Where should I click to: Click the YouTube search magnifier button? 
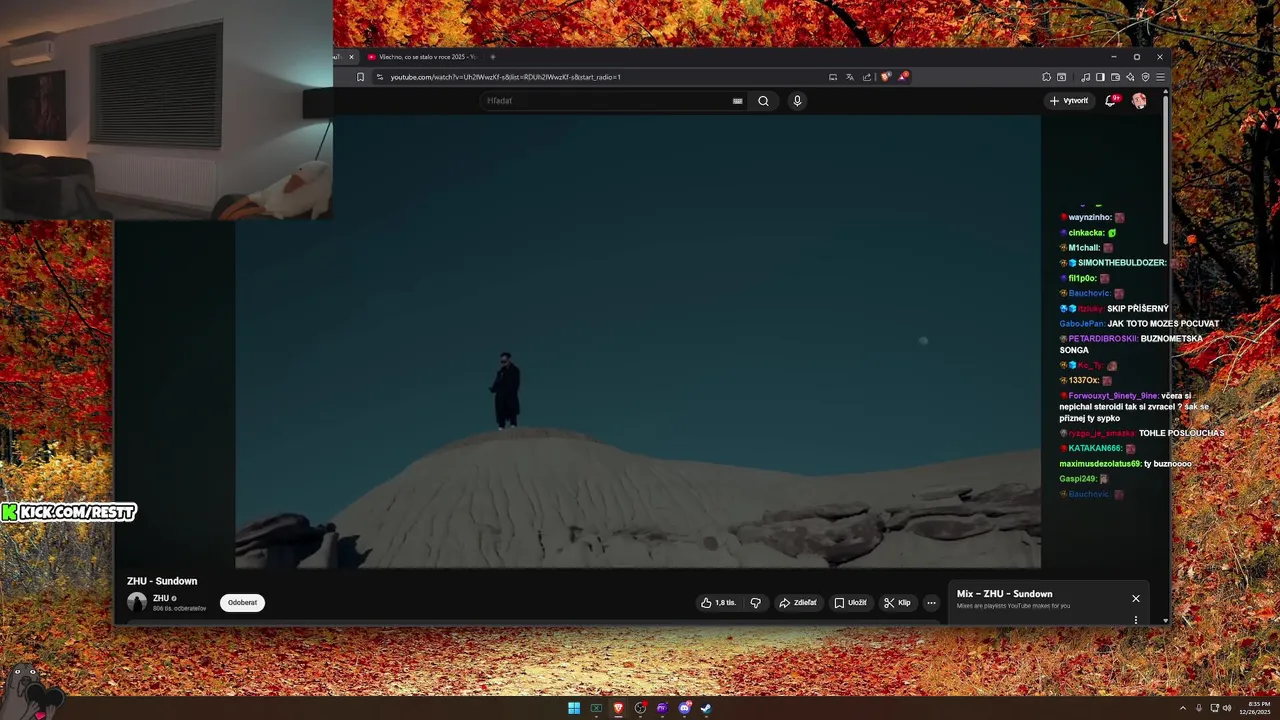763,101
